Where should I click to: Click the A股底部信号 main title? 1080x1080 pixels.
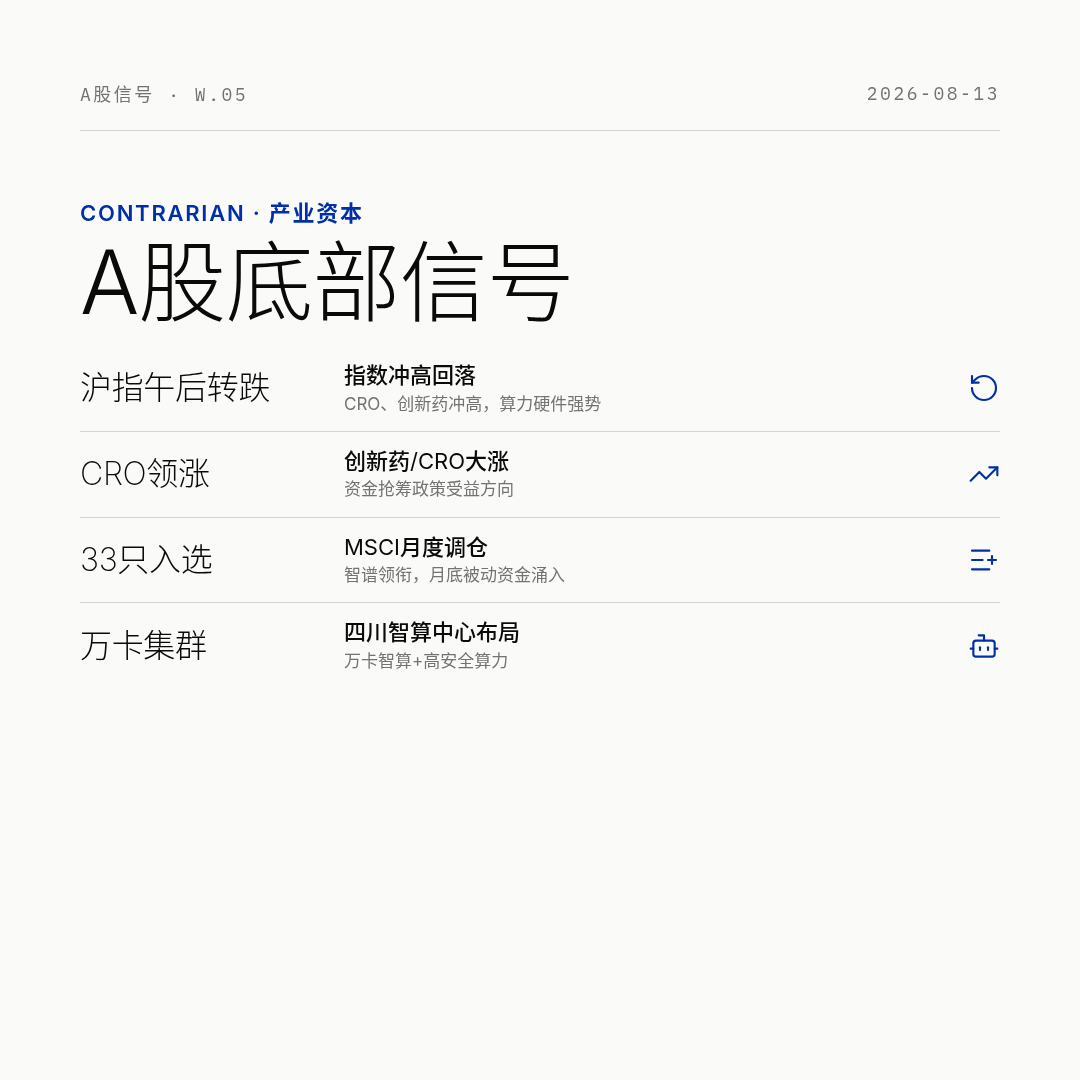325,282
